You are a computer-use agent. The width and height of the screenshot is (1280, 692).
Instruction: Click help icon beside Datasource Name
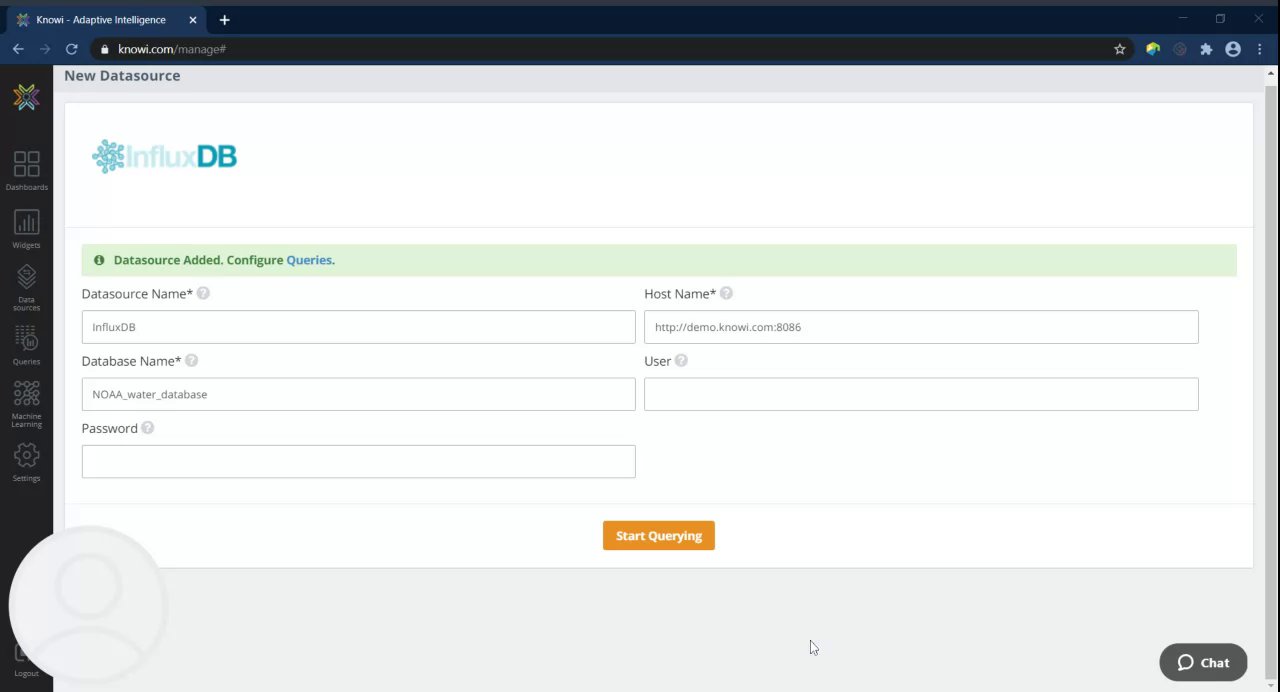click(203, 293)
